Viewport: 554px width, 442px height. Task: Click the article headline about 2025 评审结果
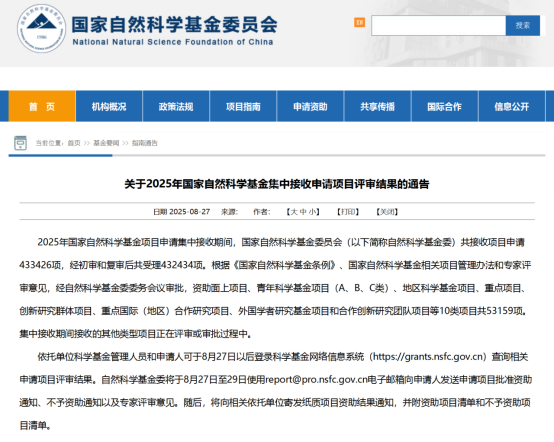click(x=277, y=184)
